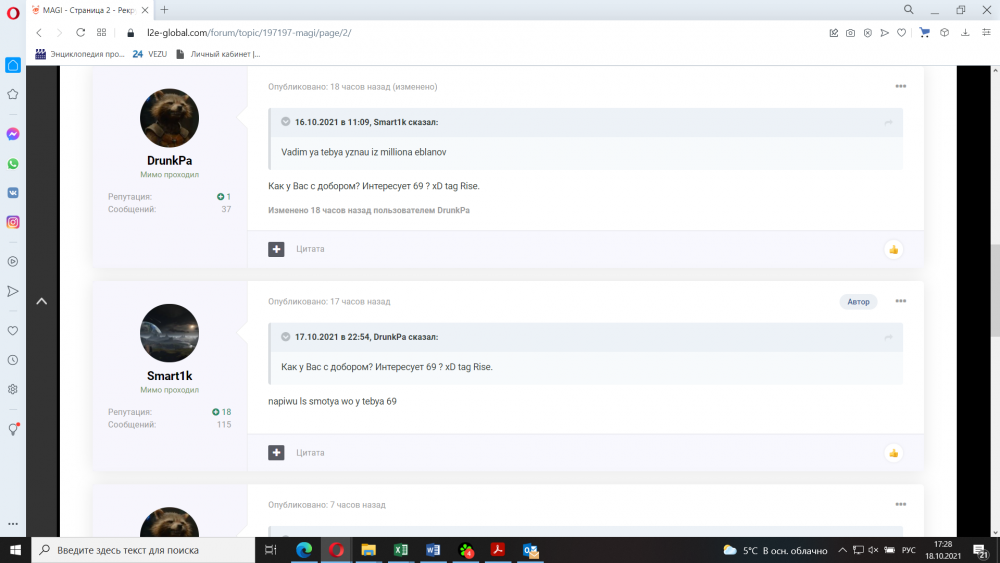1000x563 pixels.
Task: Add the page to bookmarks with heart icon
Action: 902,33
